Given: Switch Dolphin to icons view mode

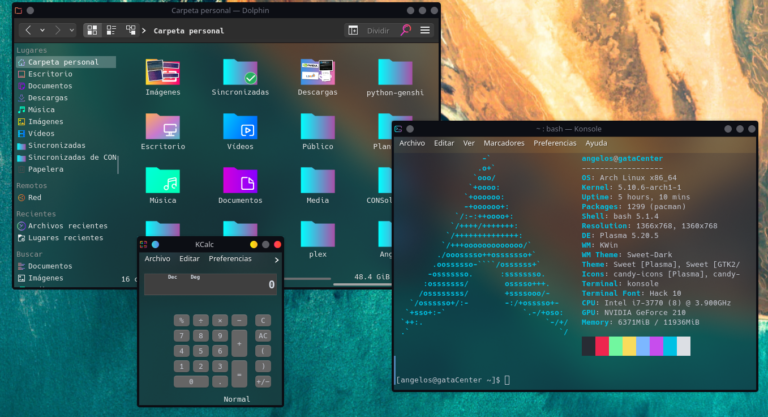Looking at the screenshot, I should [x=92, y=30].
